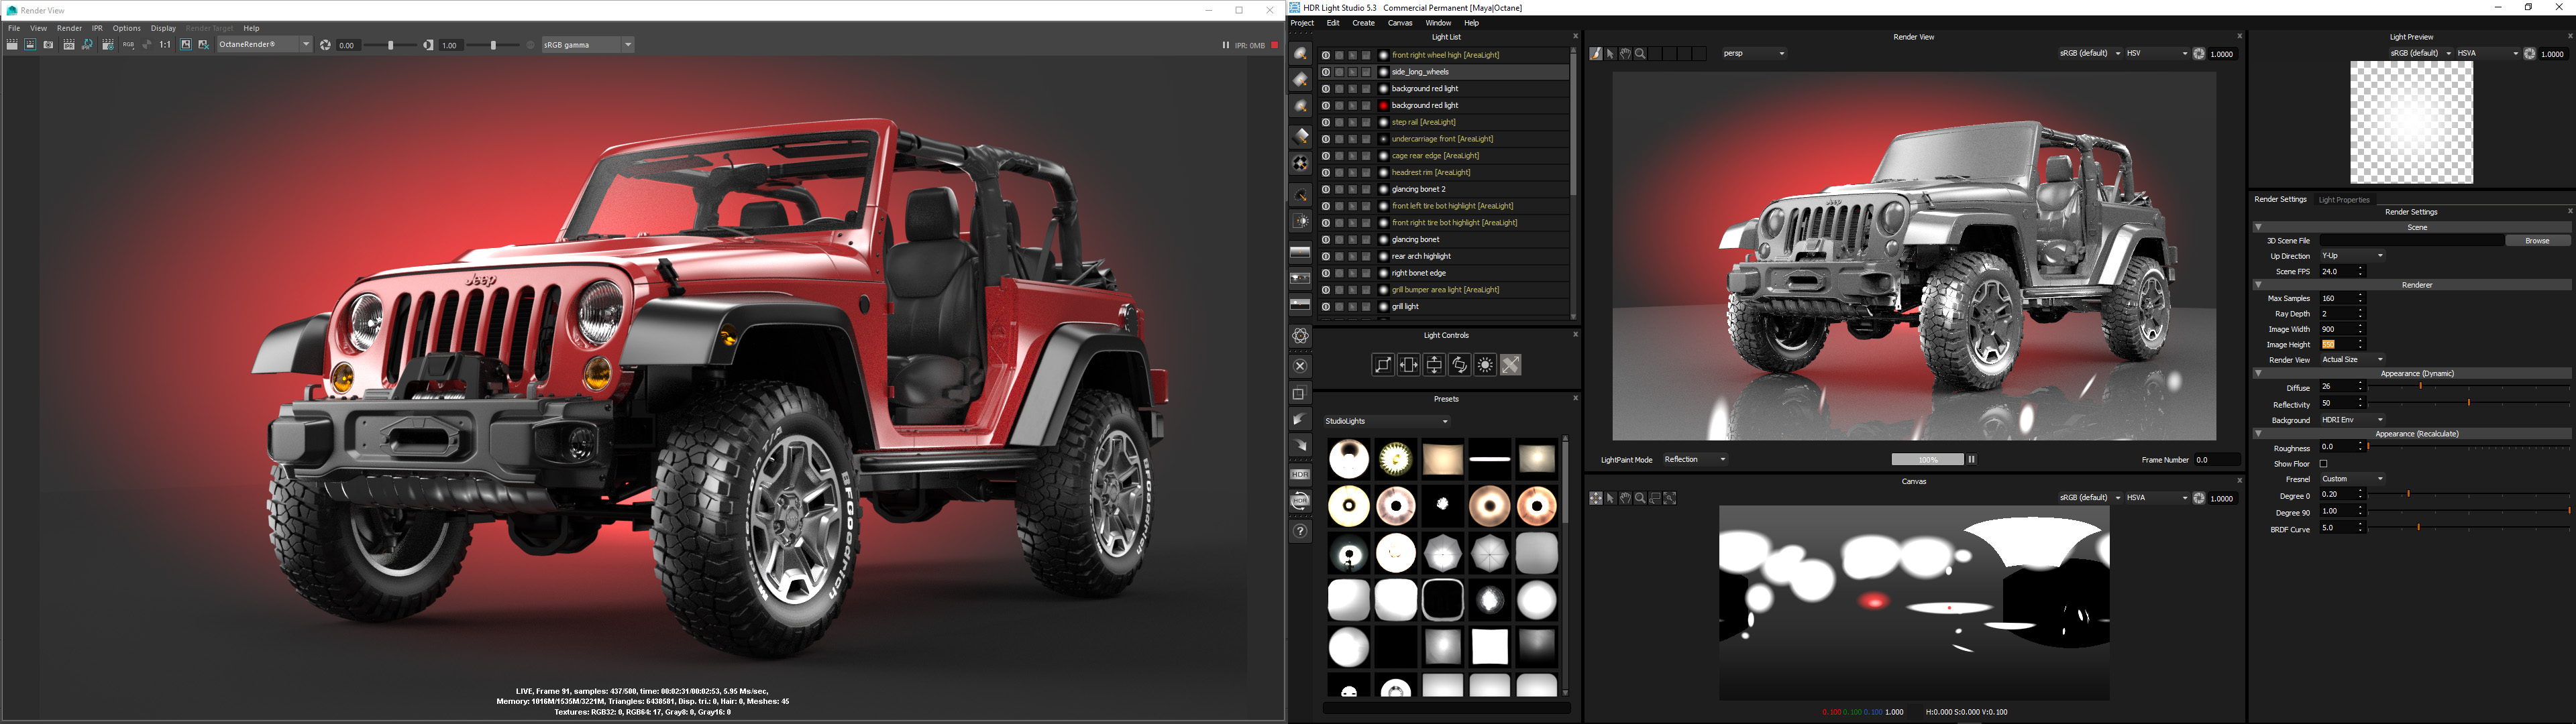This screenshot has width=2576, height=724.
Task: Open LightPaint Mode Reflection dropdown
Action: [x=1695, y=460]
